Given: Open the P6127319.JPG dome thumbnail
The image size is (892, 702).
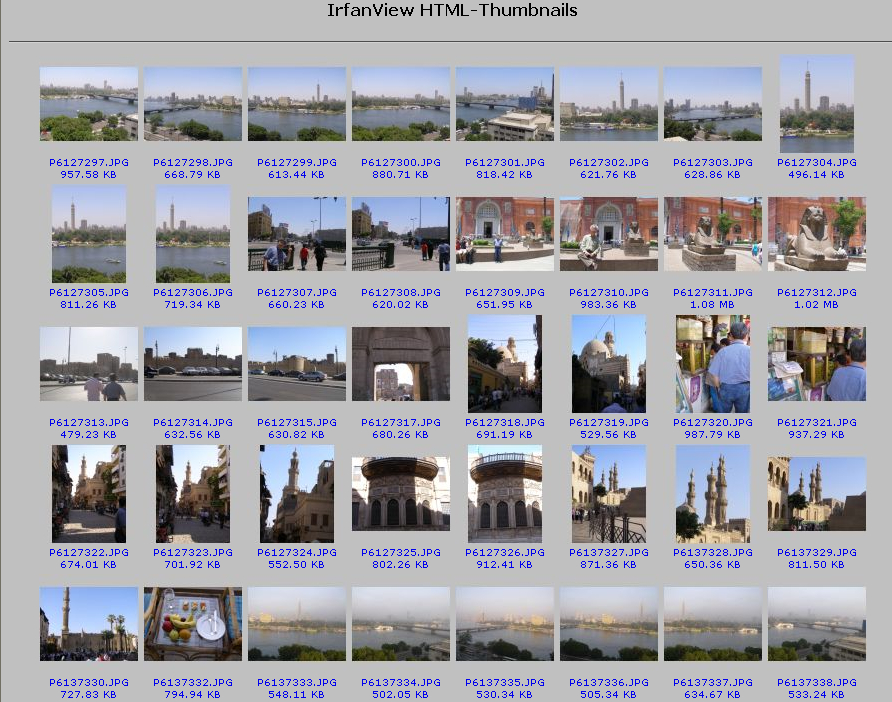Looking at the screenshot, I should tap(609, 364).
